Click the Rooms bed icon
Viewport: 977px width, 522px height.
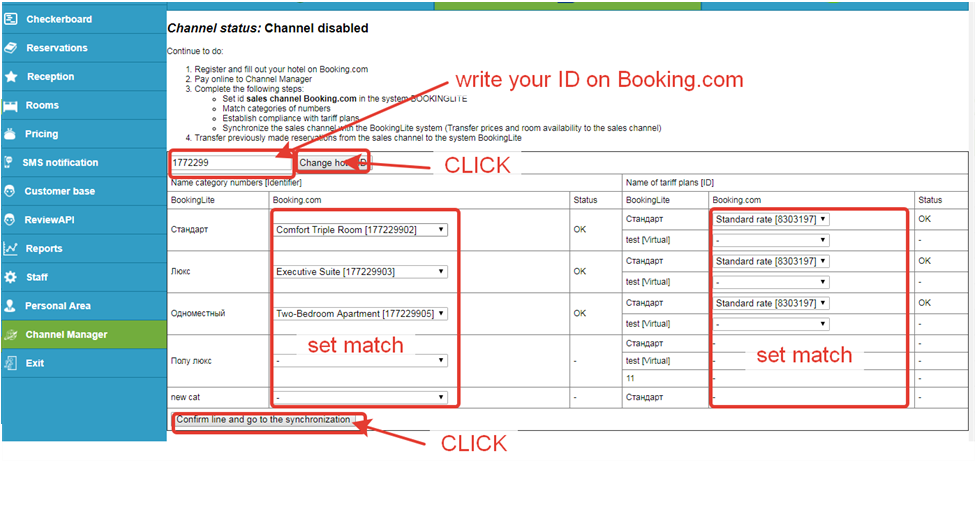[x=11, y=105]
